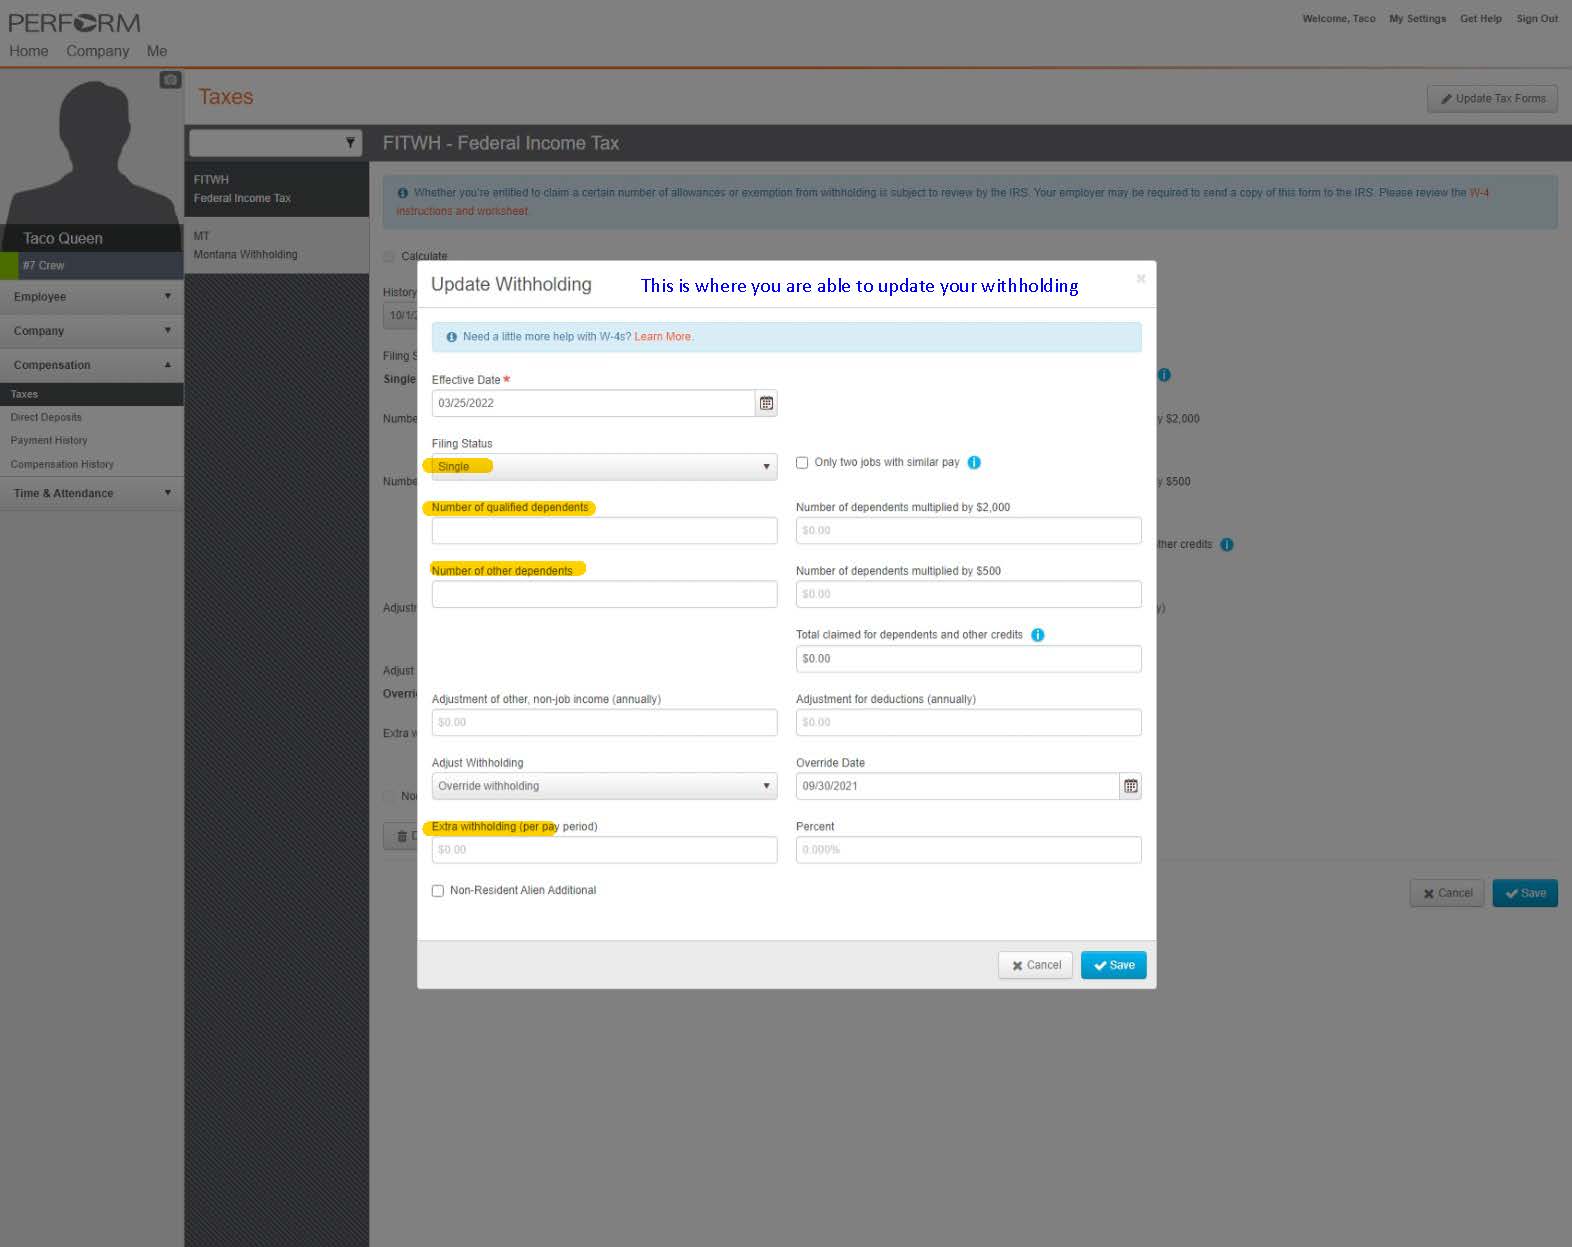Click info icon beside Only two jobs

(974, 462)
